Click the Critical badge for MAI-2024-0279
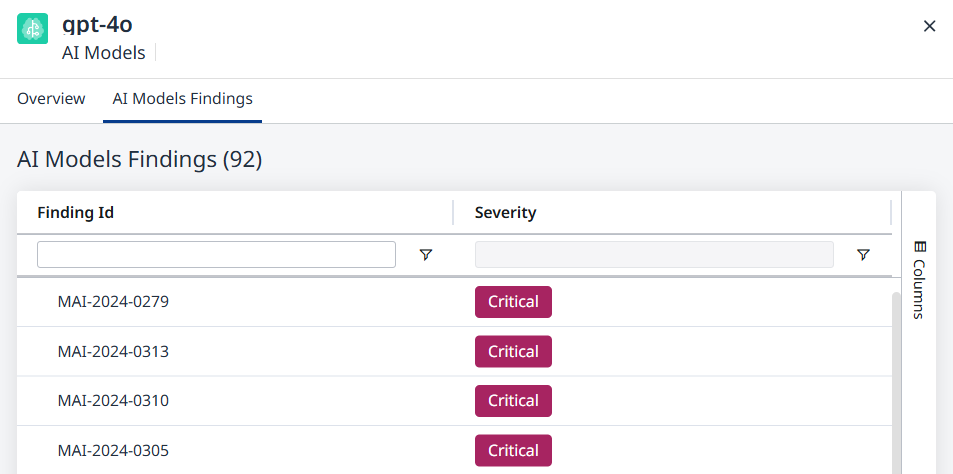This screenshot has width=953, height=474. [513, 301]
